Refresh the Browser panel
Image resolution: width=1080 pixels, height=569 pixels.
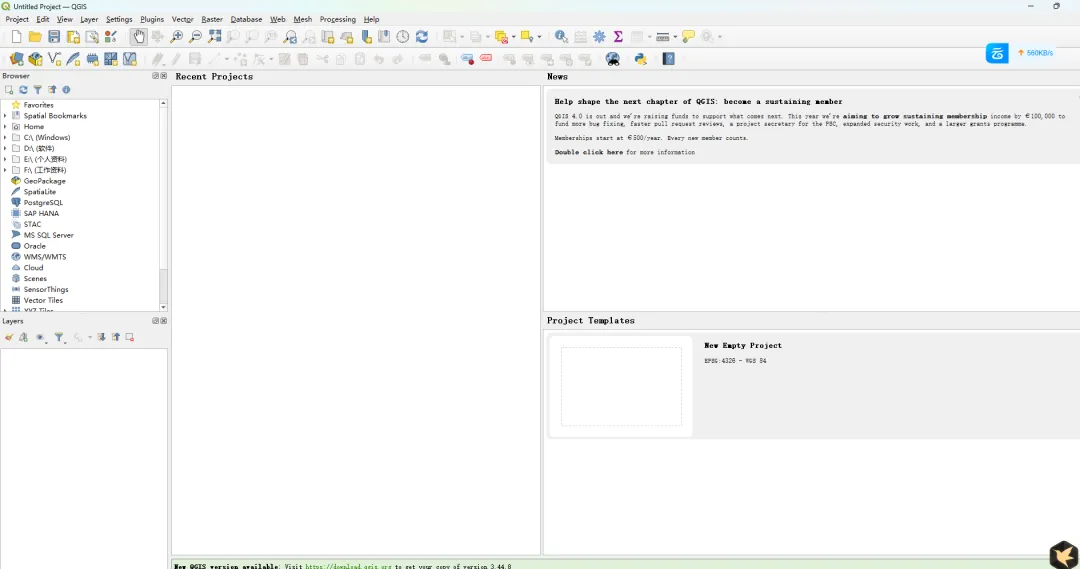click(23, 90)
